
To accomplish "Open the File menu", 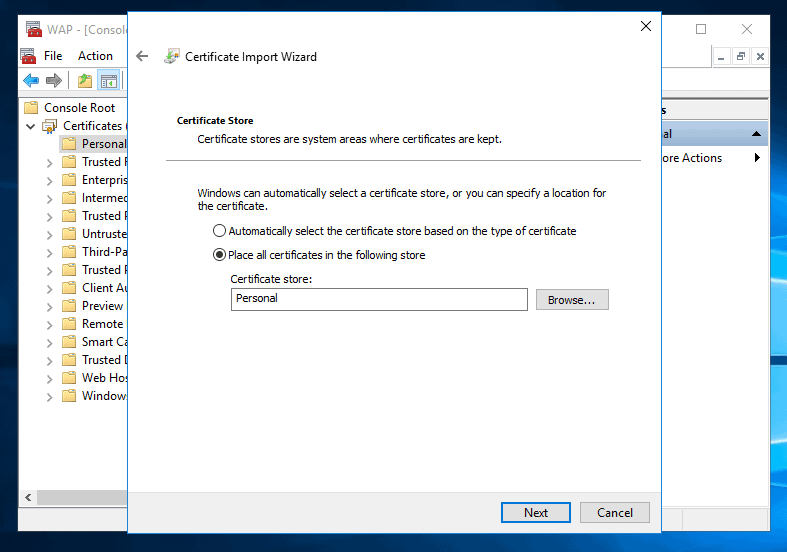I will 53,56.
